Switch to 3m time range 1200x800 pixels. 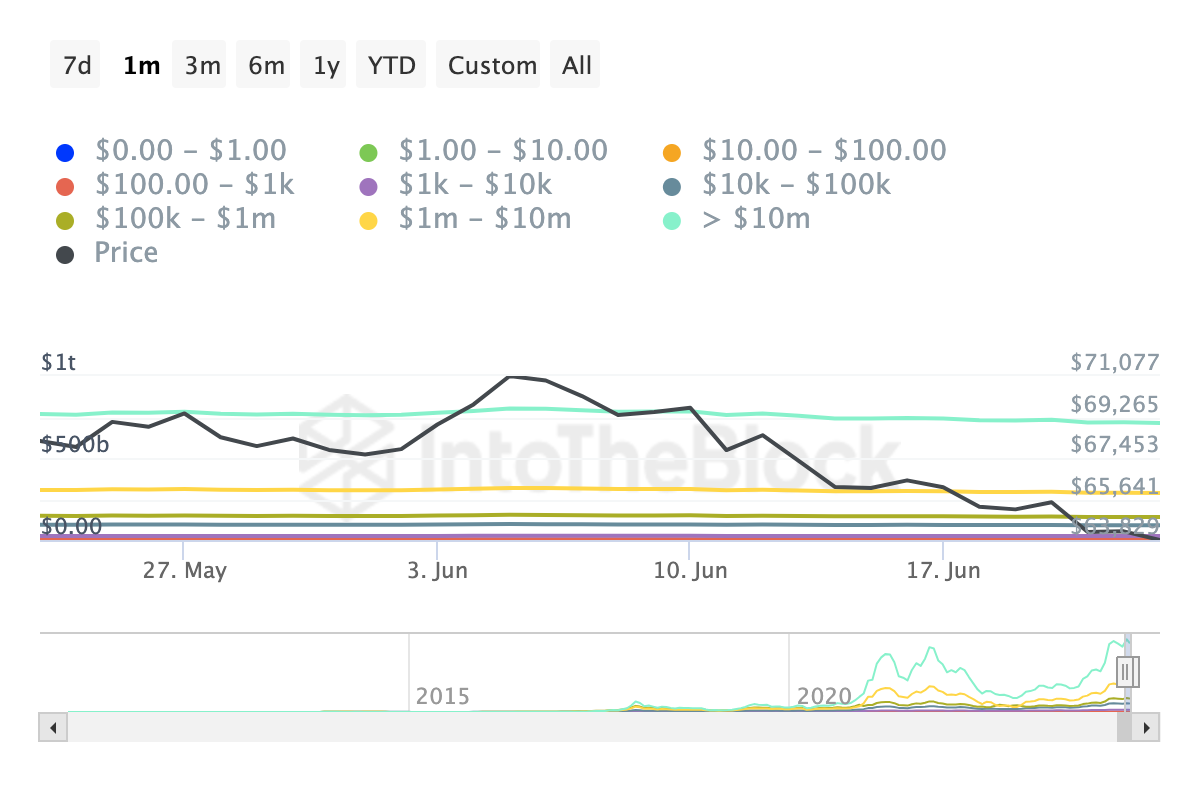coord(202,66)
